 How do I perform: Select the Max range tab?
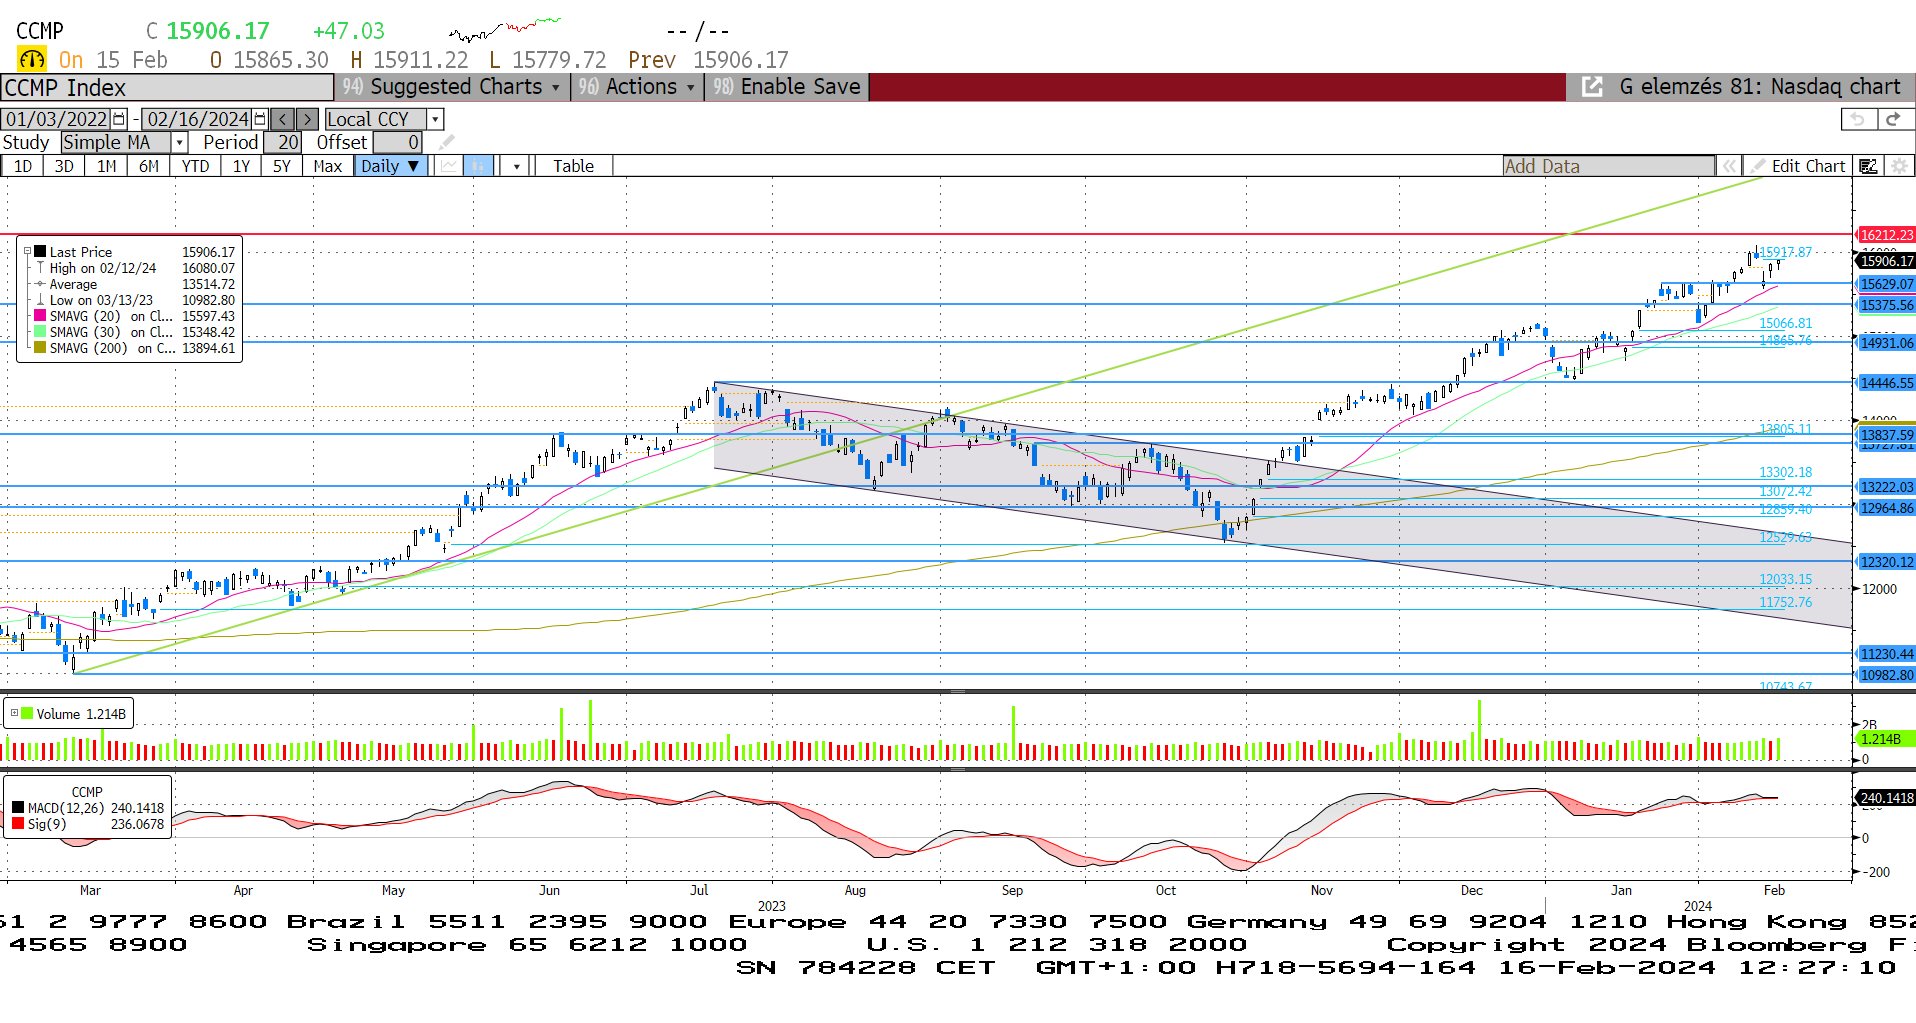328,166
